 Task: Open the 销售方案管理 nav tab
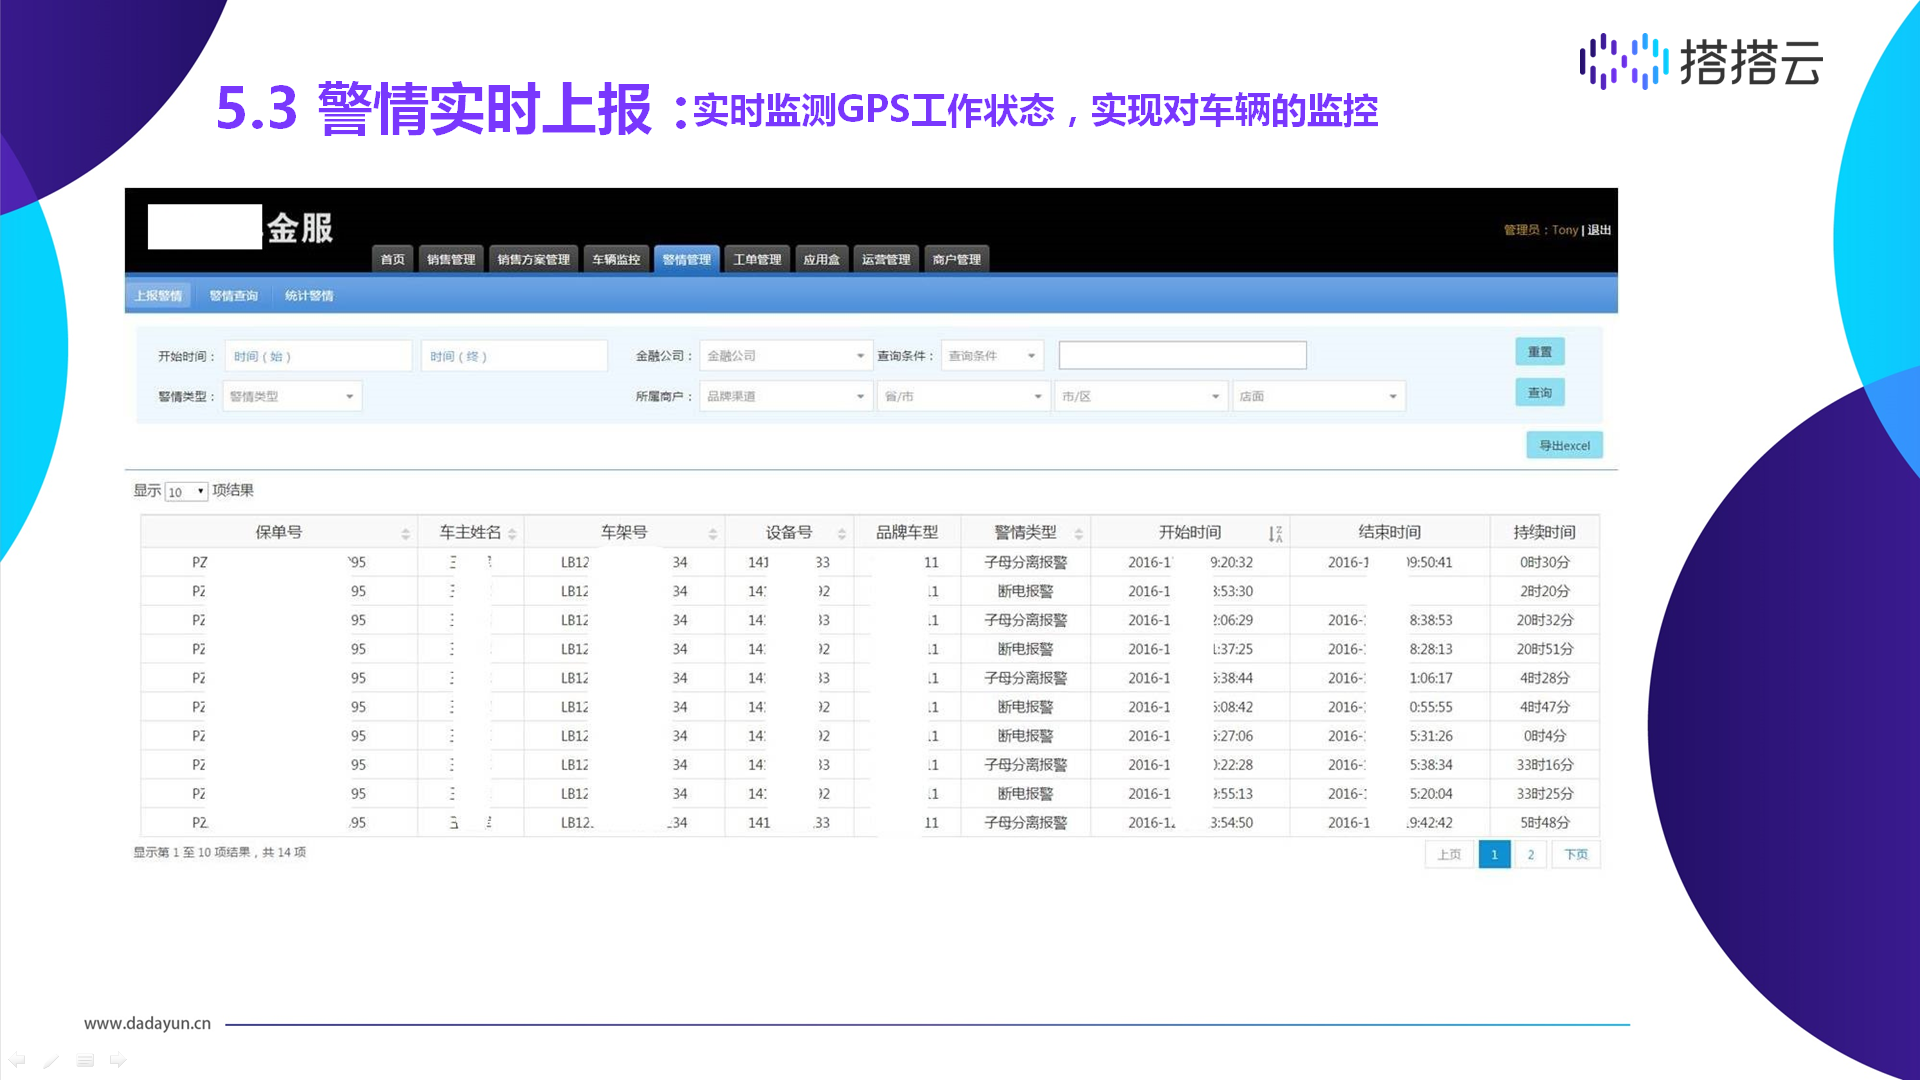[x=533, y=259]
